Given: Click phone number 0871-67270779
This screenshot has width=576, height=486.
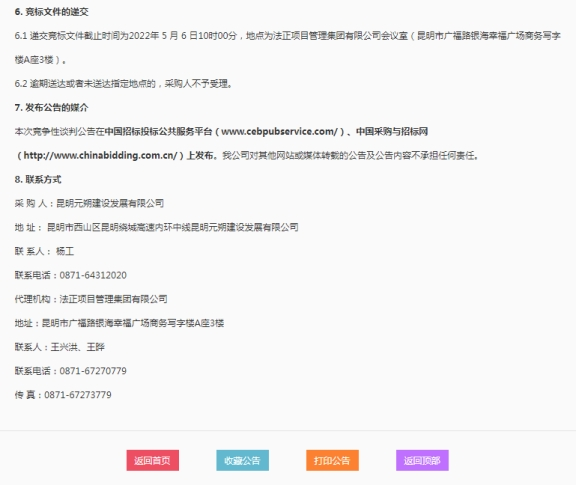Looking at the screenshot, I should point(93,371).
